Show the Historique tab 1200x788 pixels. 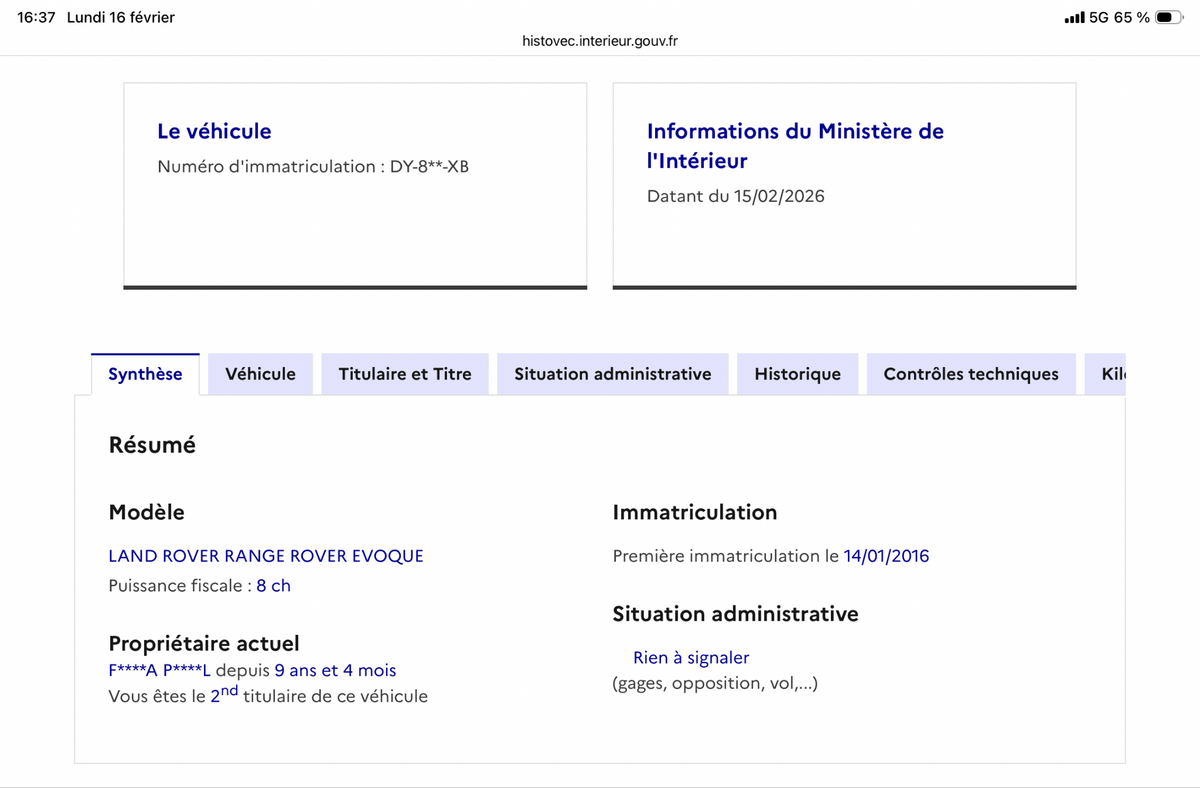click(x=797, y=374)
